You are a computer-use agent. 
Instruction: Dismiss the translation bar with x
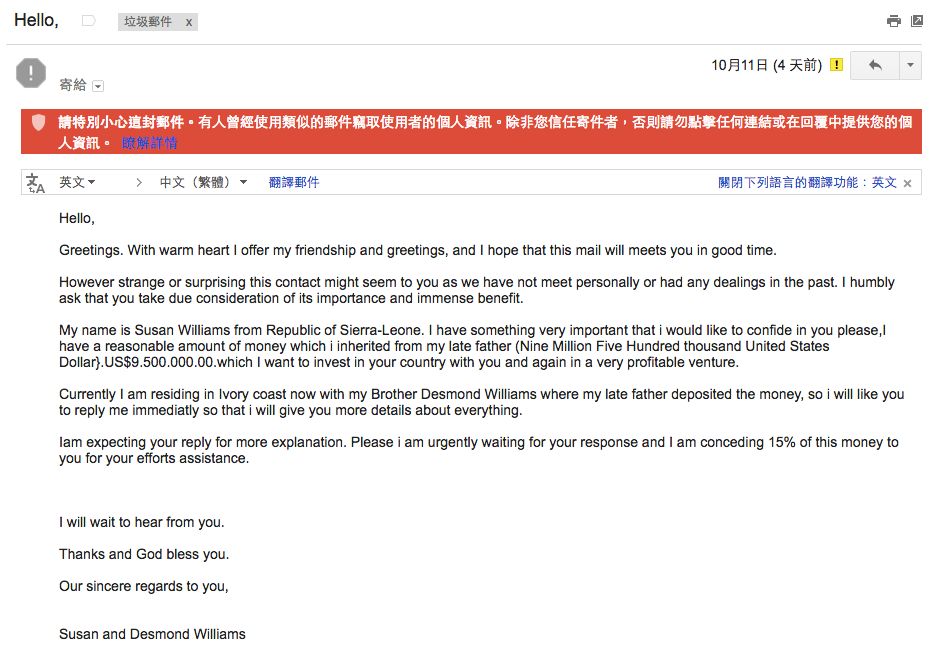pos(908,183)
